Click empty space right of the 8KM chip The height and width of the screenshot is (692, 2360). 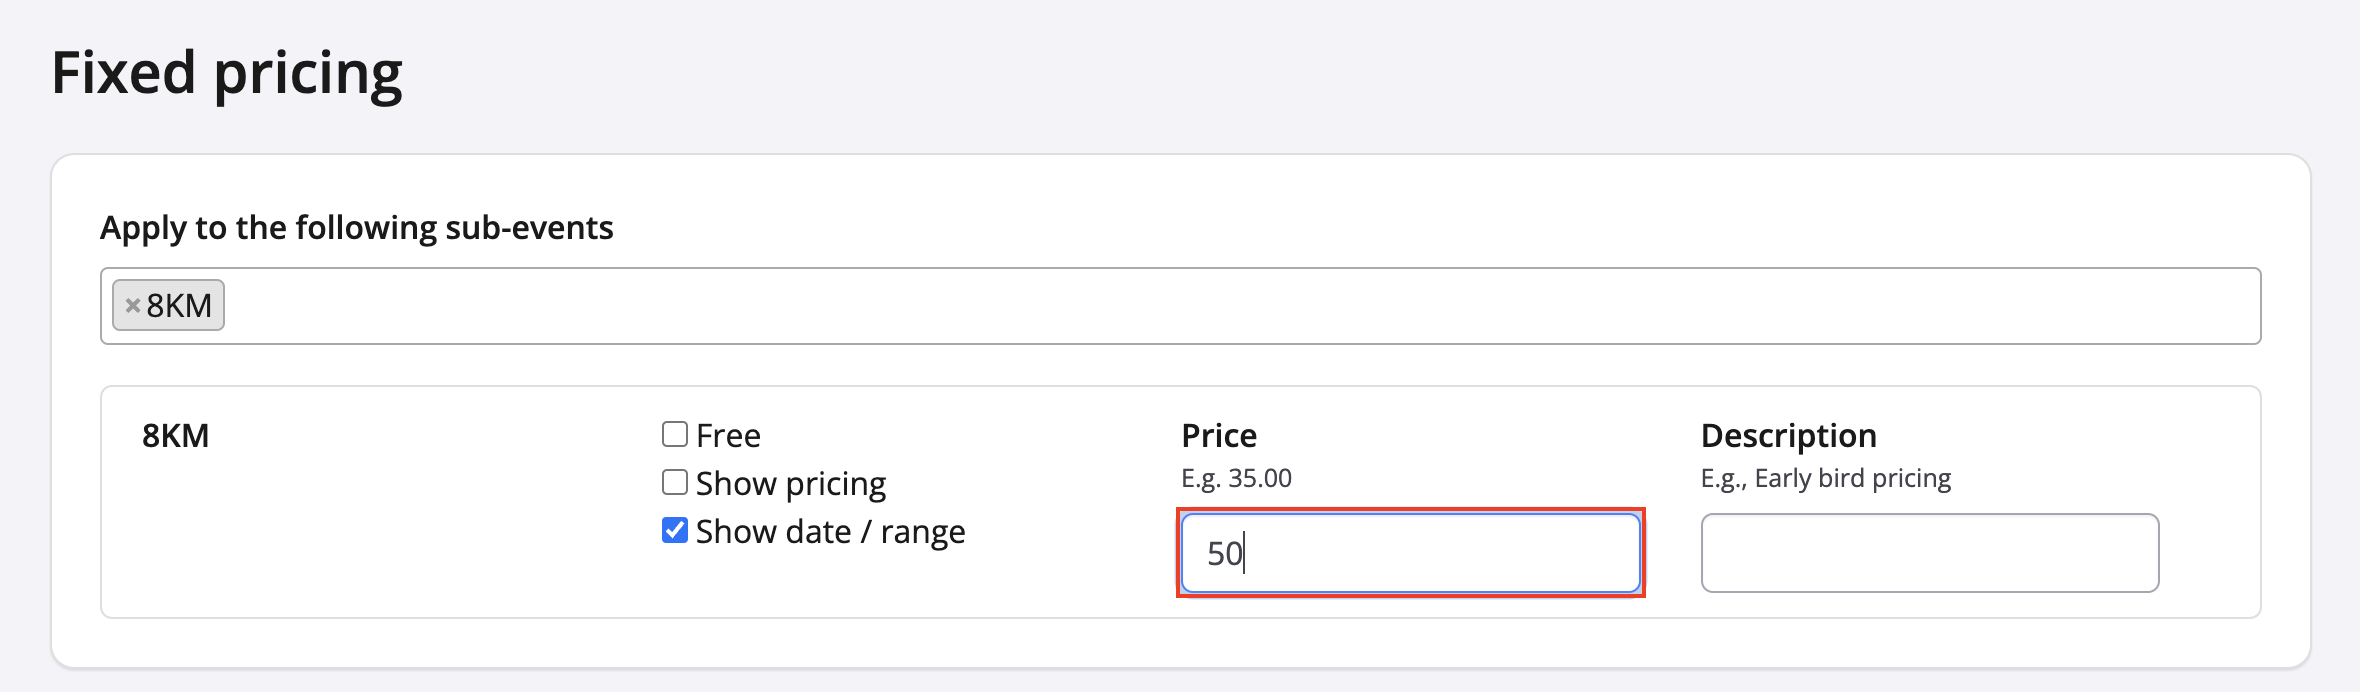[1200, 306]
